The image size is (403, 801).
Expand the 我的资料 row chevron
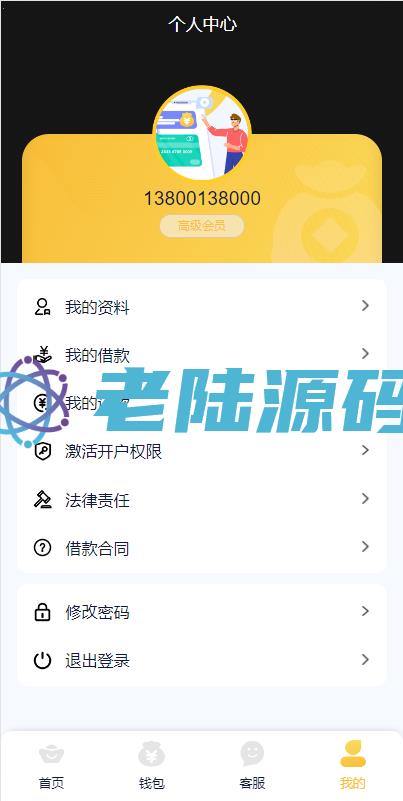point(365,305)
